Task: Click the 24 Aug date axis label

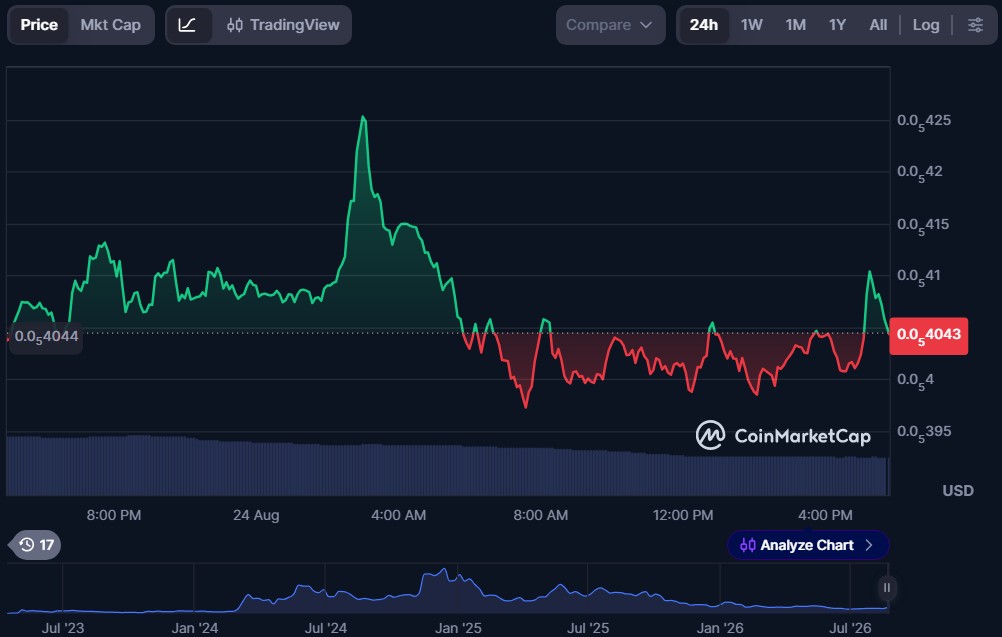Action: click(x=256, y=515)
